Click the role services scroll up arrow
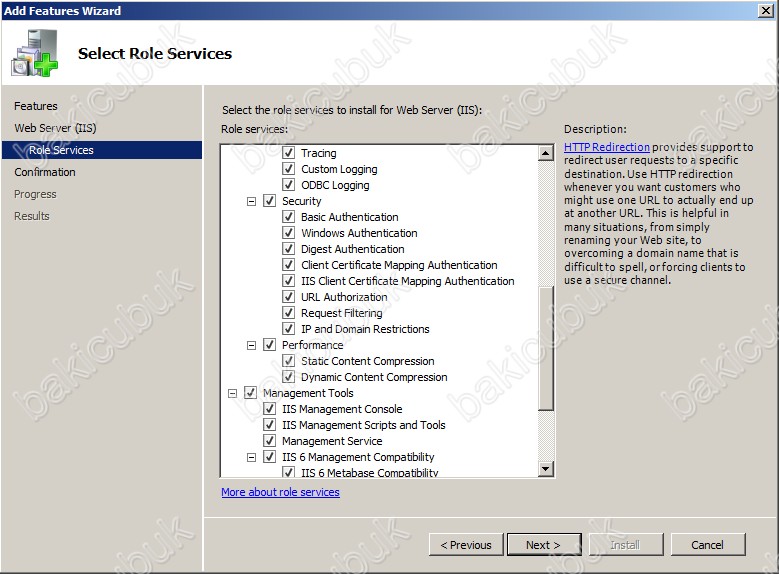 (545, 153)
